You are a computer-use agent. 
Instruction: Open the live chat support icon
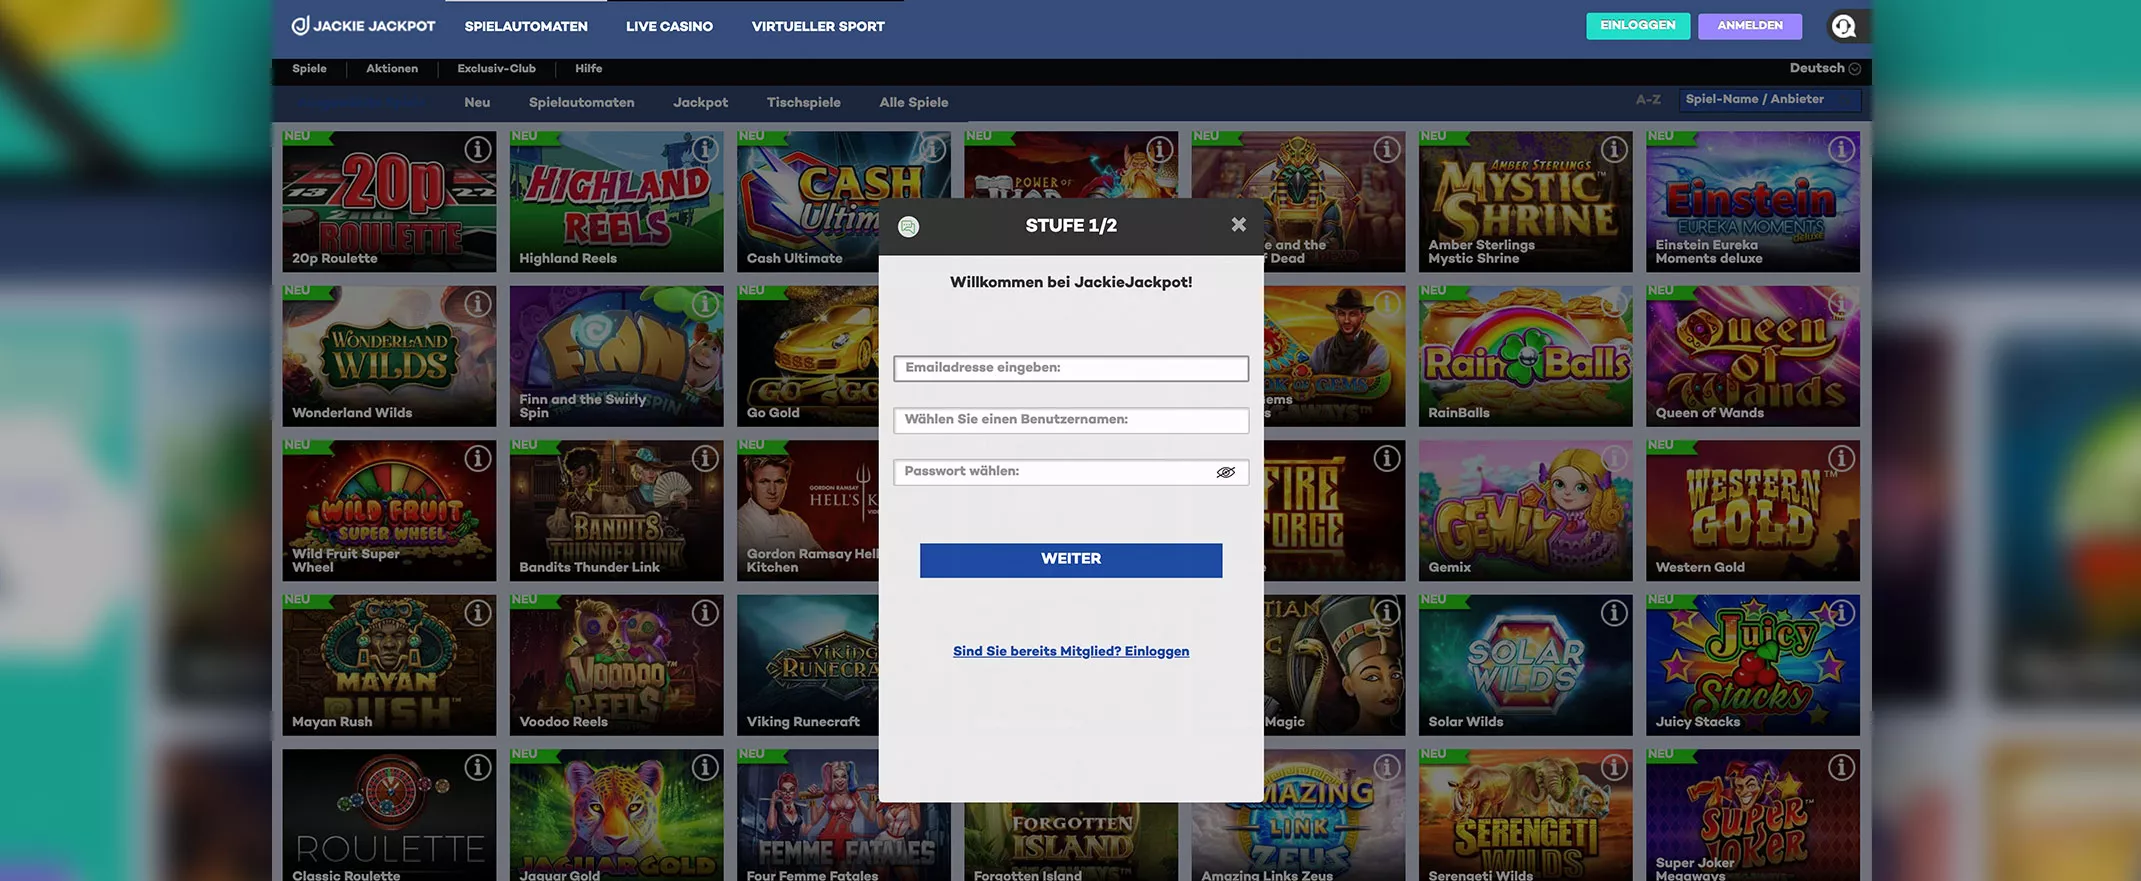(1844, 27)
